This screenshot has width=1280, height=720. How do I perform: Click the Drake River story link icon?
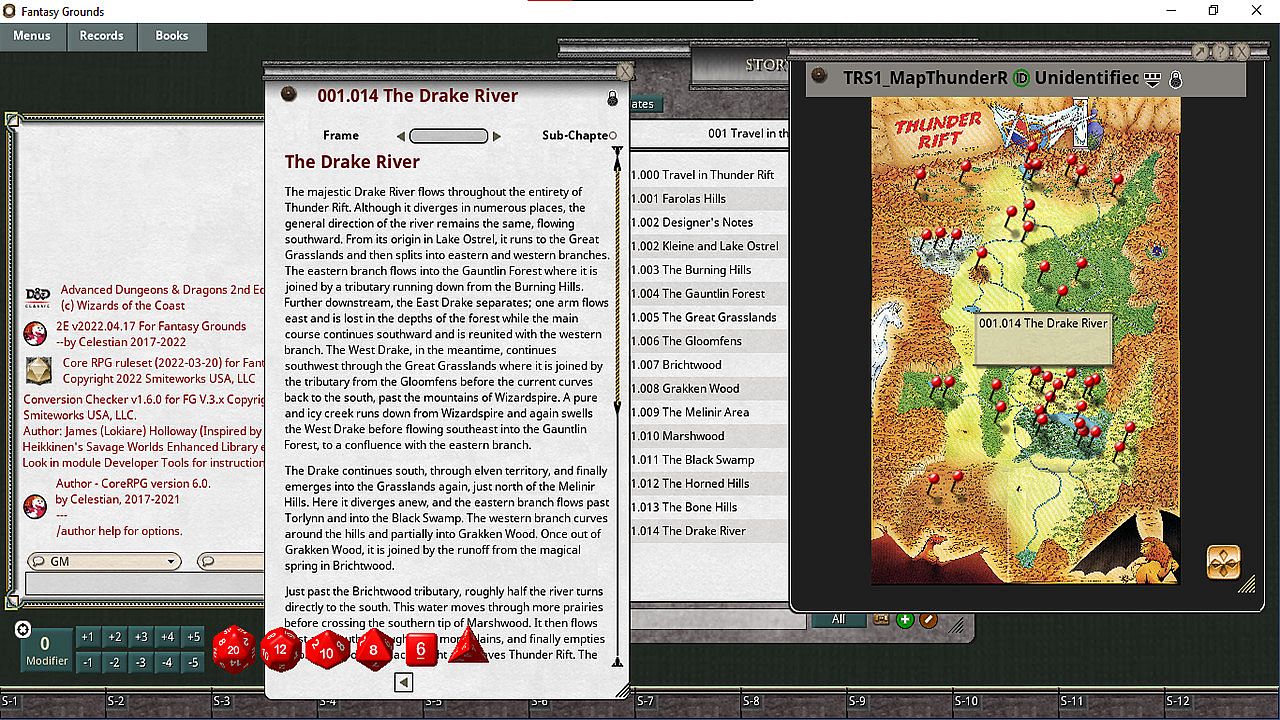(x=289, y=94)
